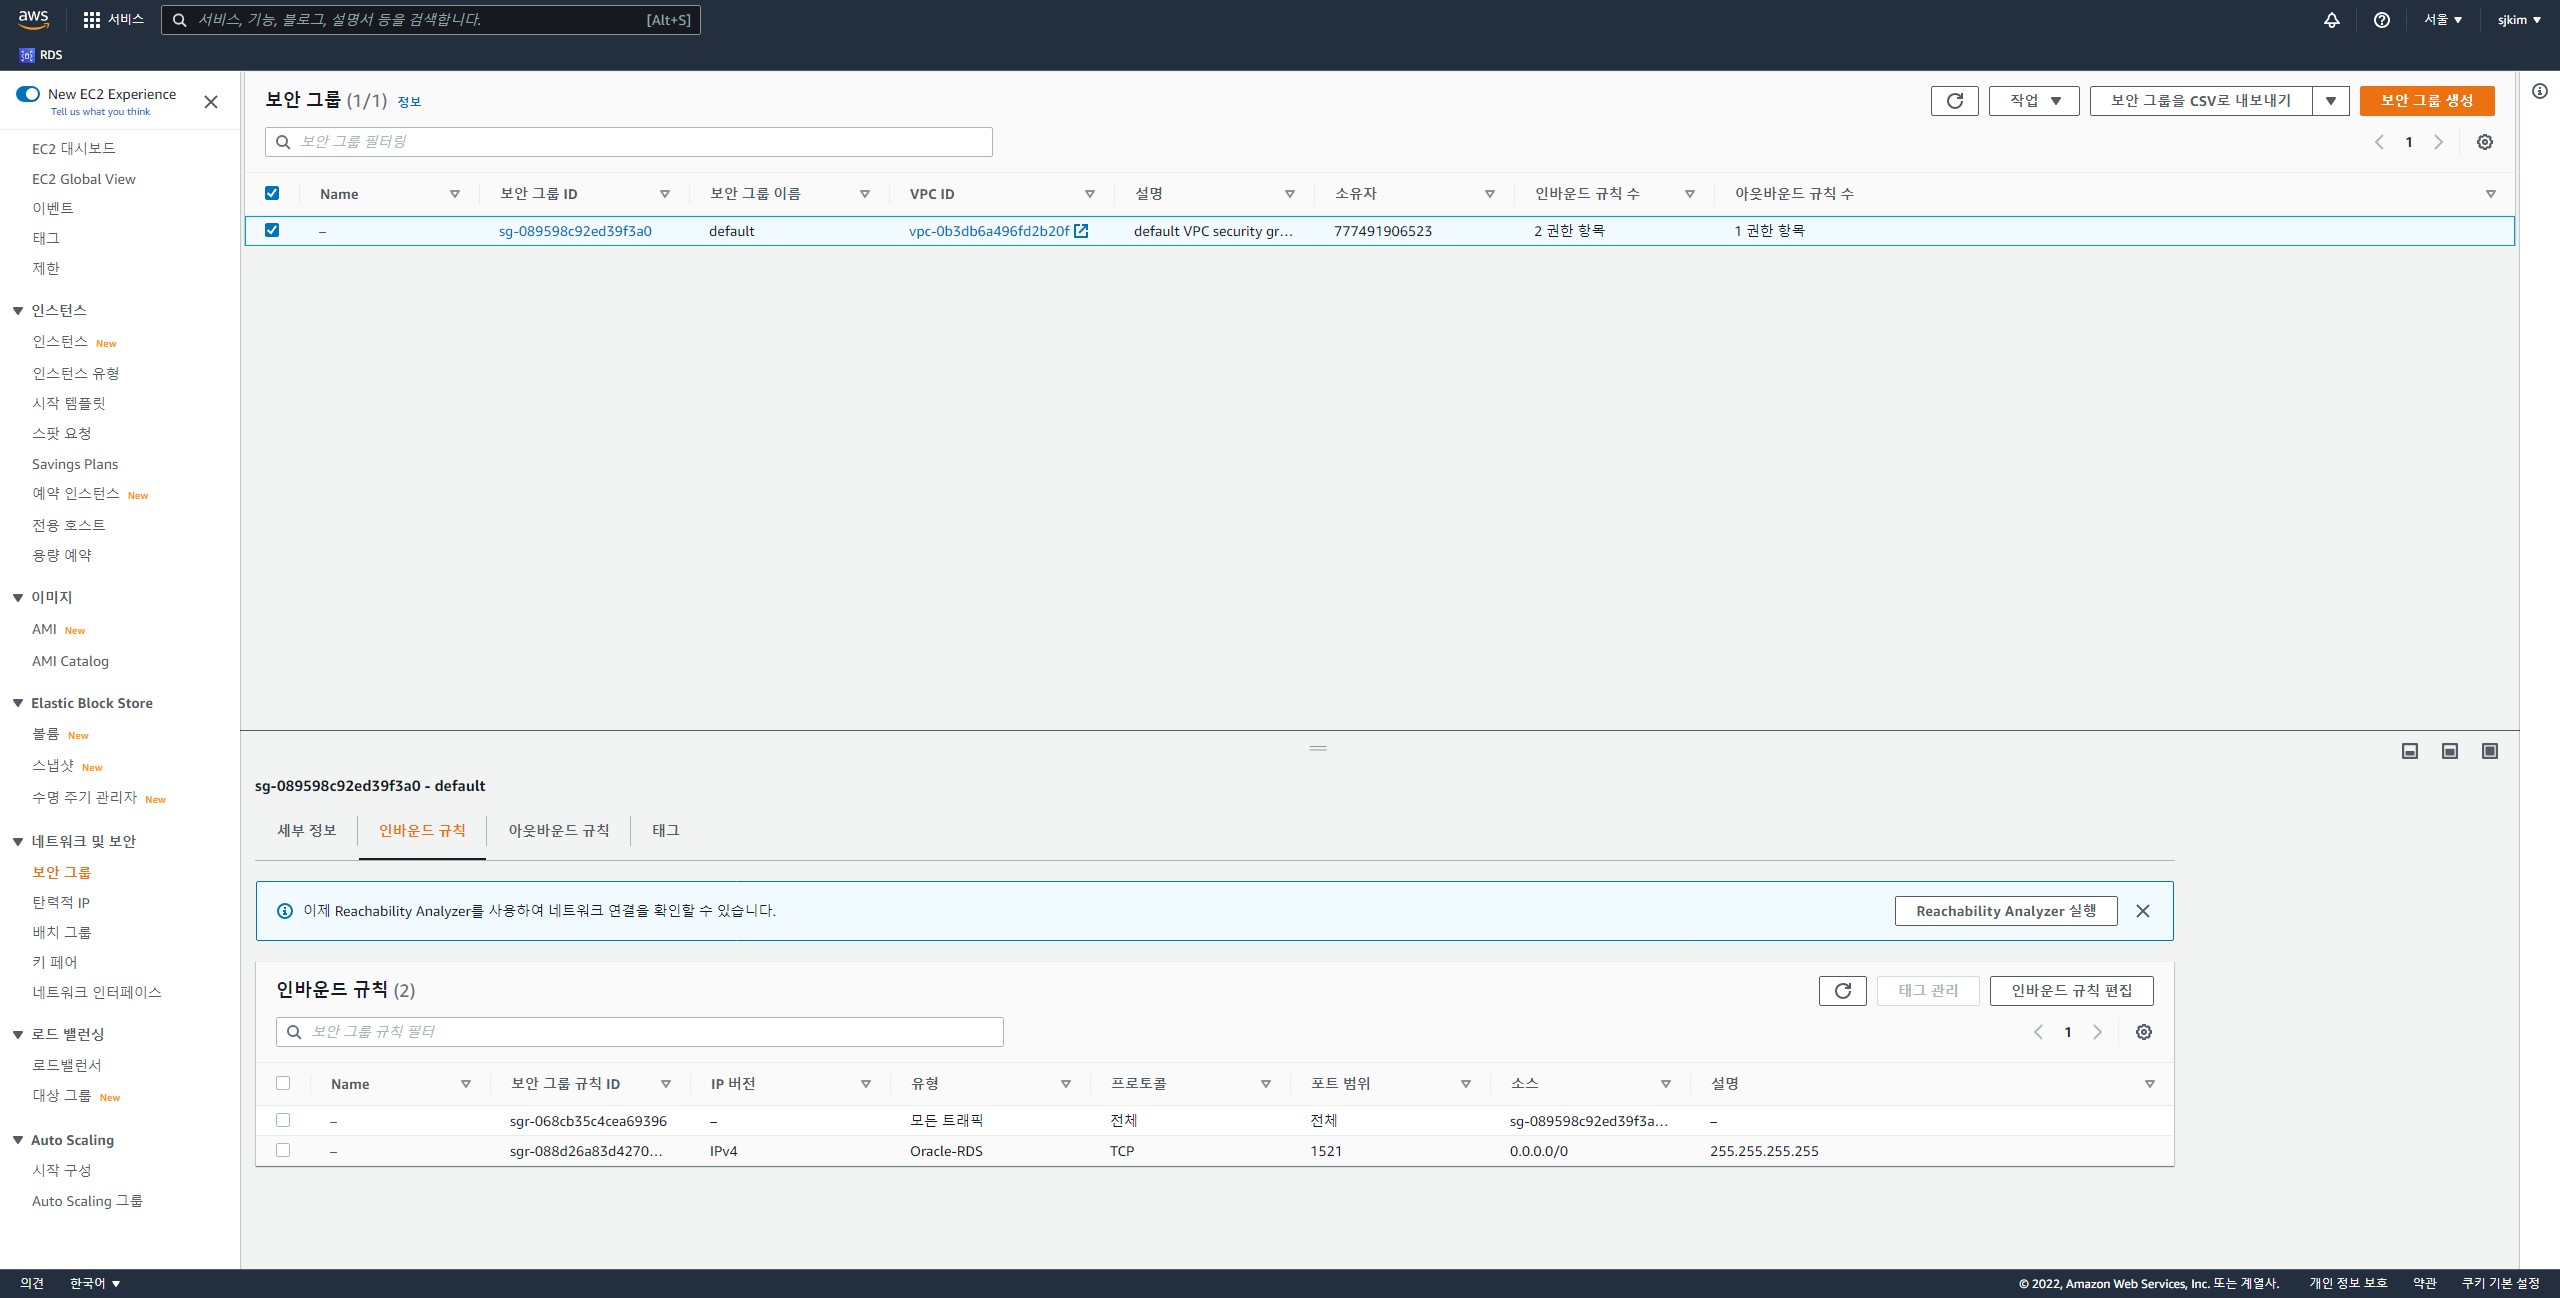The height and width of the screenshot is (1298, 2560).
Task: Toggle the New EC2 Experience switch
Action: (x=28, y=94)
